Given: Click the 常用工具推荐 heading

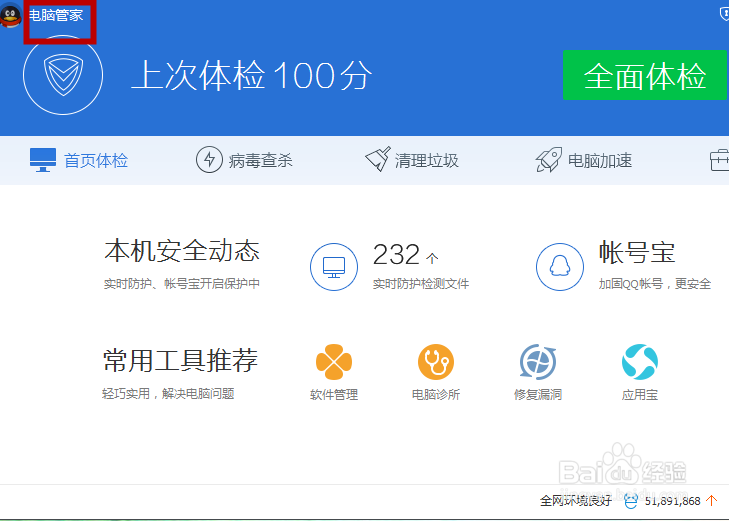Looking at the screenshot, I should pyautogui.click(x=180, y=361).
